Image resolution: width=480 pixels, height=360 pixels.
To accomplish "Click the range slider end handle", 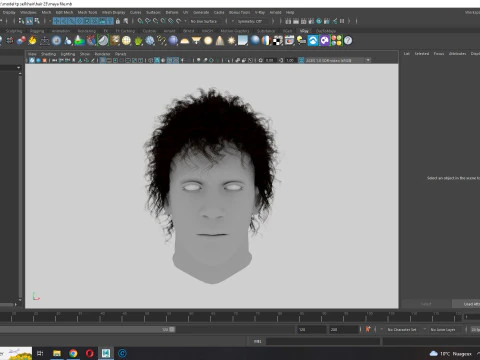I will tap(172, 329).
